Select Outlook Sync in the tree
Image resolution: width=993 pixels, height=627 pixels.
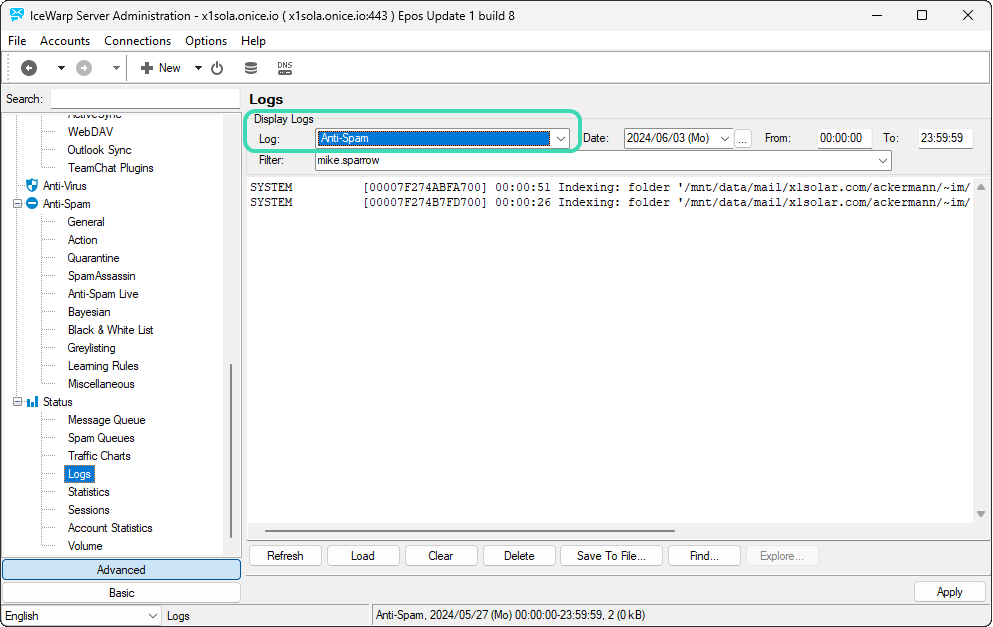99,150
